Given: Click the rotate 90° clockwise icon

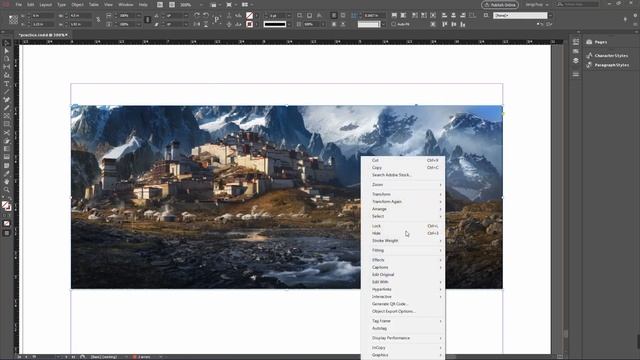Looking at the screenshot, I should tap(197, 15).
